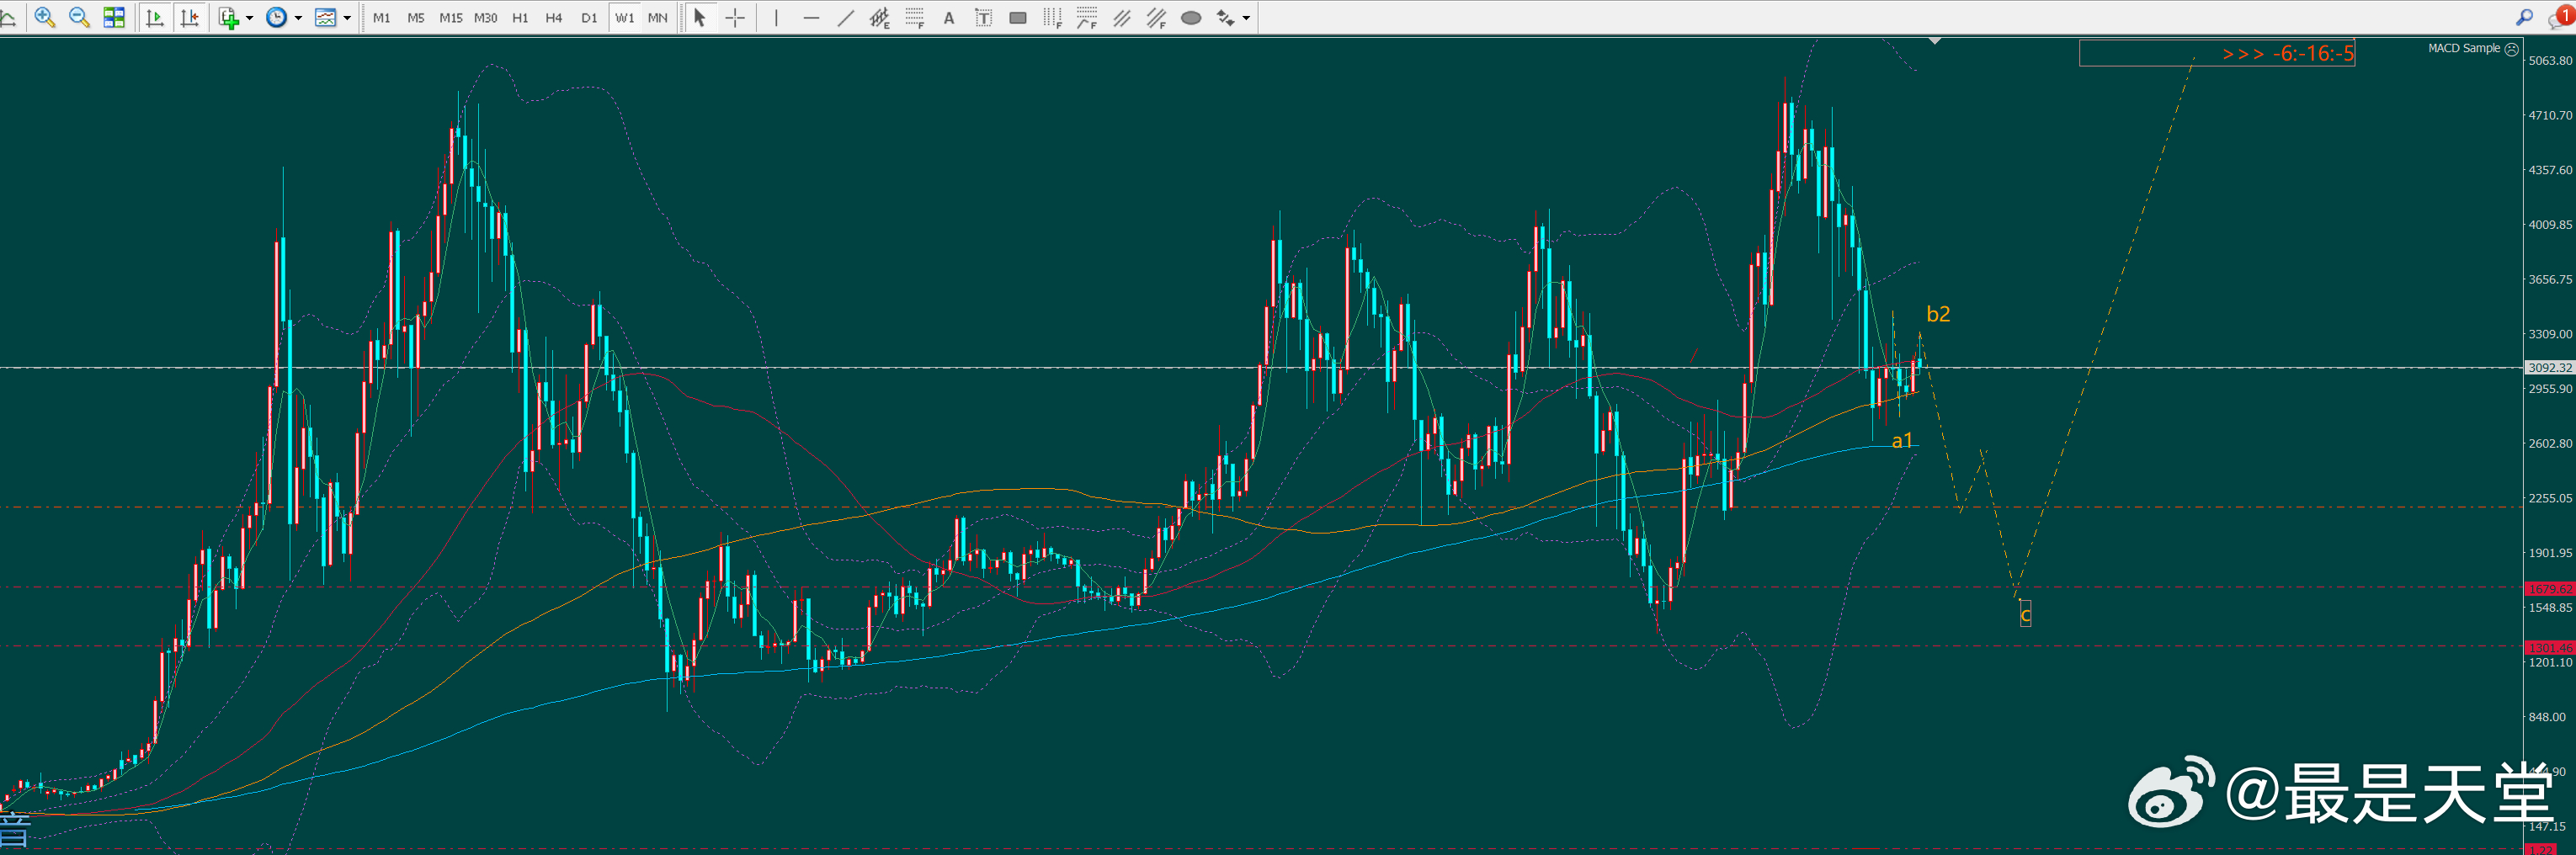This screenshot has width=2576, height=855.
Task: Select the text label tool
Action: [x=984, y=17]
